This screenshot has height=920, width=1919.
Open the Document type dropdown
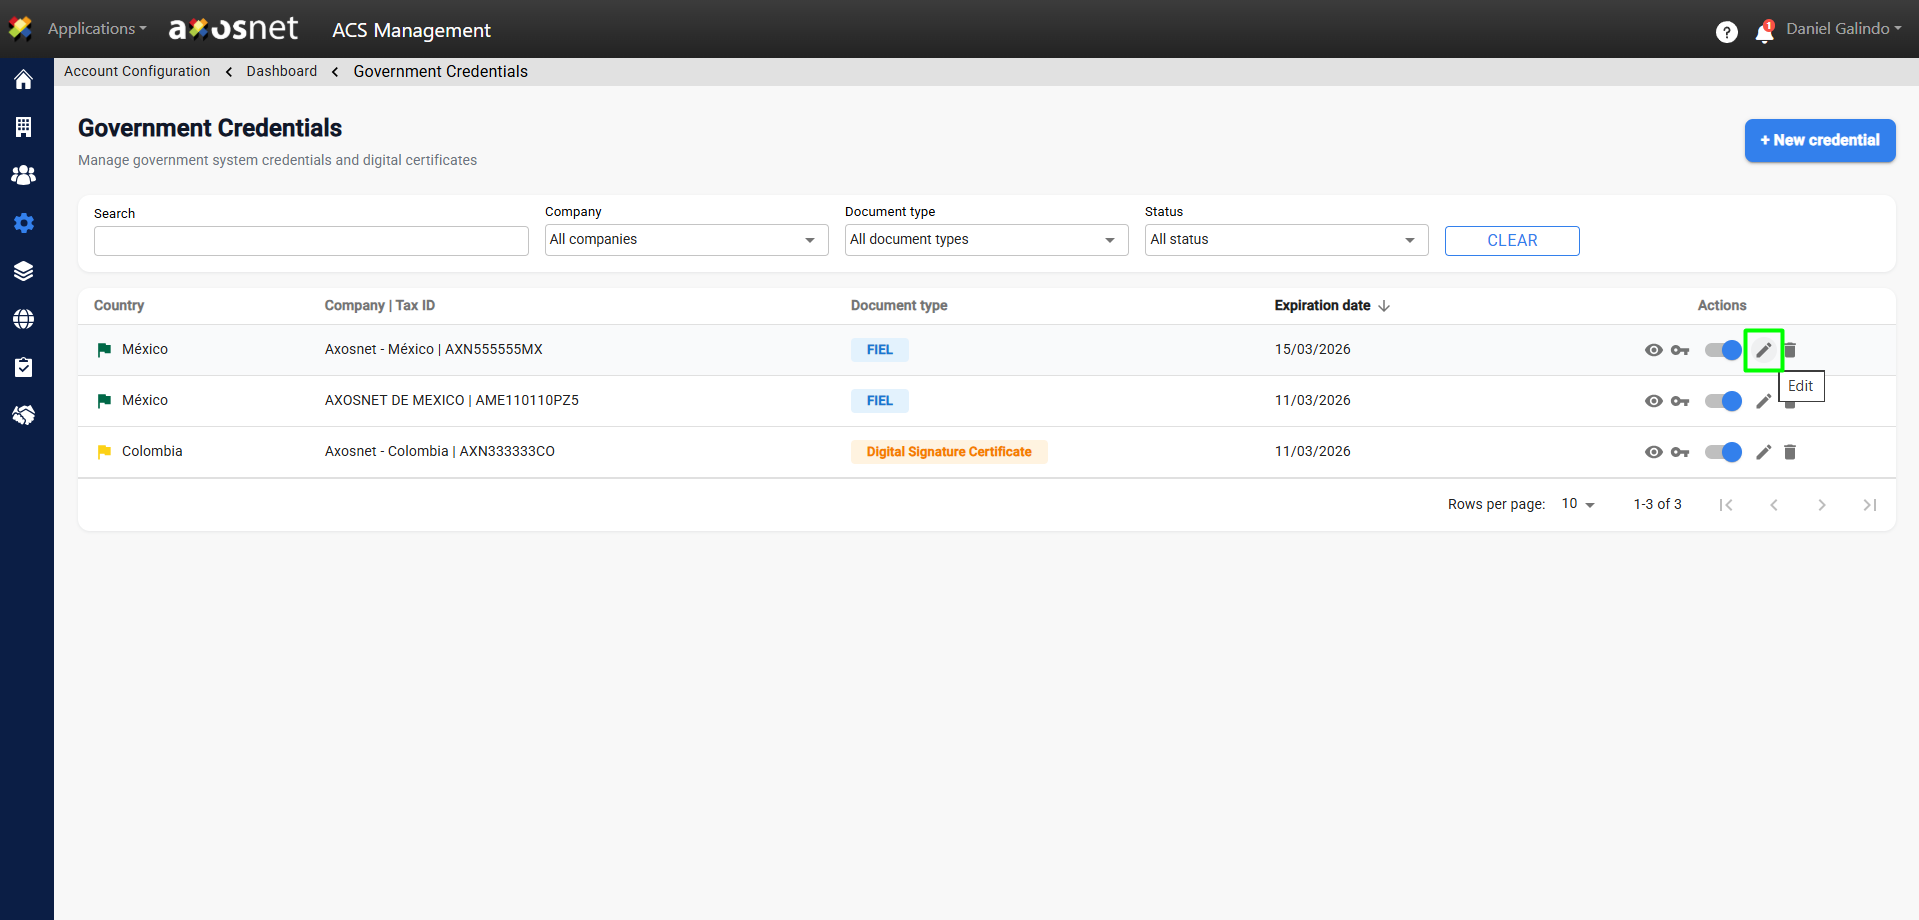point(986,240)
